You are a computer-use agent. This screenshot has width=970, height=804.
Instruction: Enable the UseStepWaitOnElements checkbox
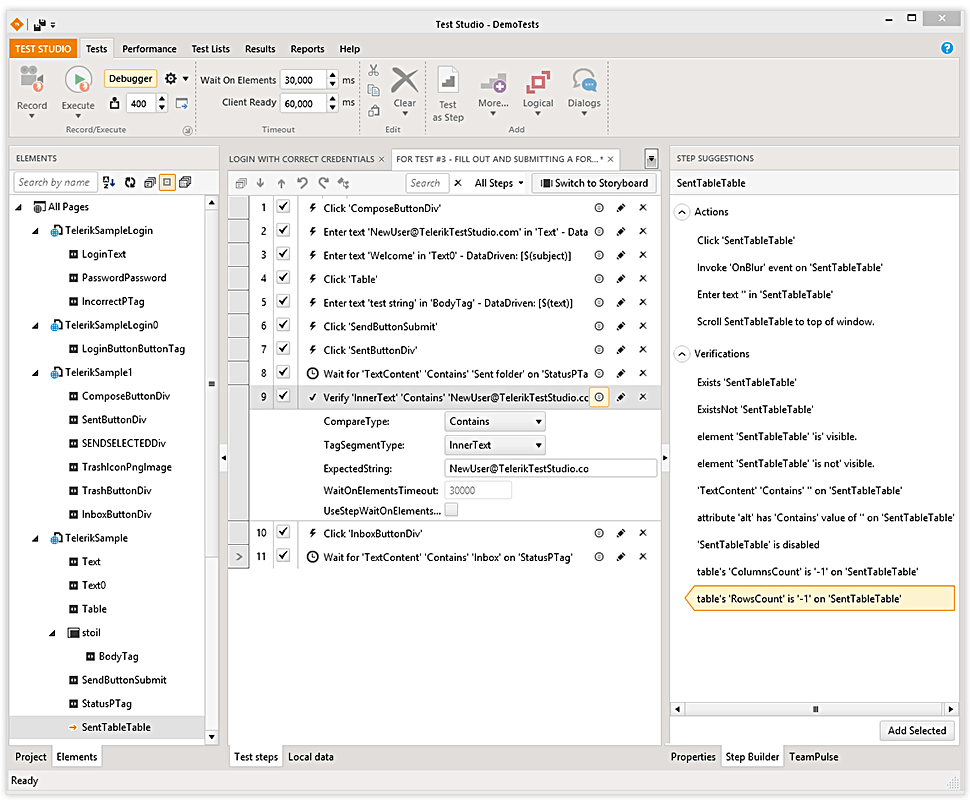tap(452, 510)
